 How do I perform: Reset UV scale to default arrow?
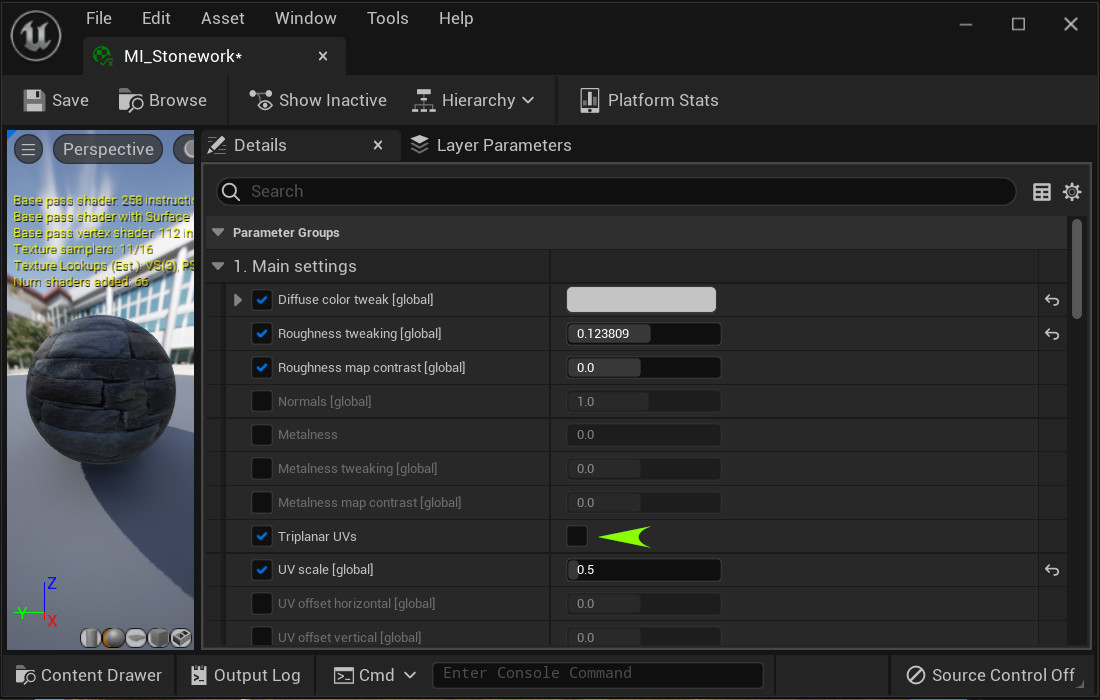(x=1052, y=570)
